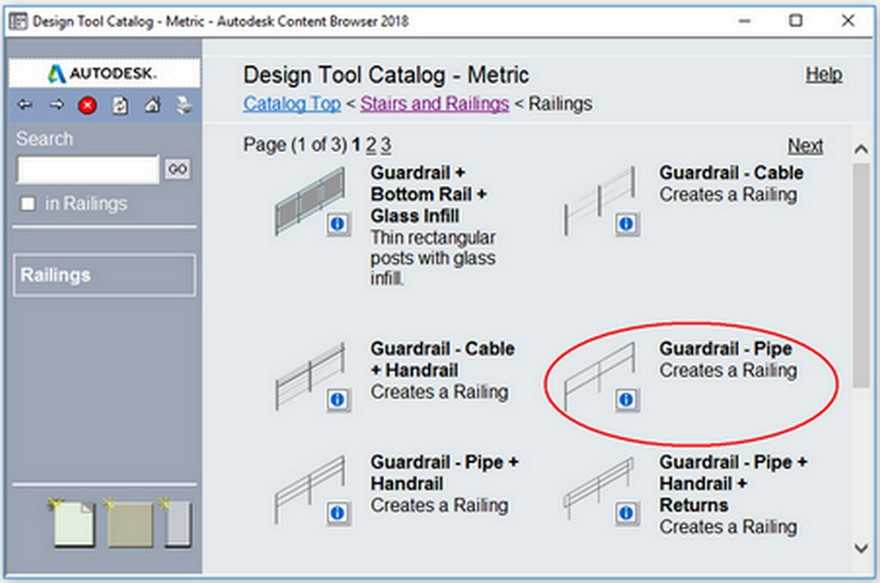Open the Catalog Top breadcrumb link
The image size is (880, 583).
[292, 104]
